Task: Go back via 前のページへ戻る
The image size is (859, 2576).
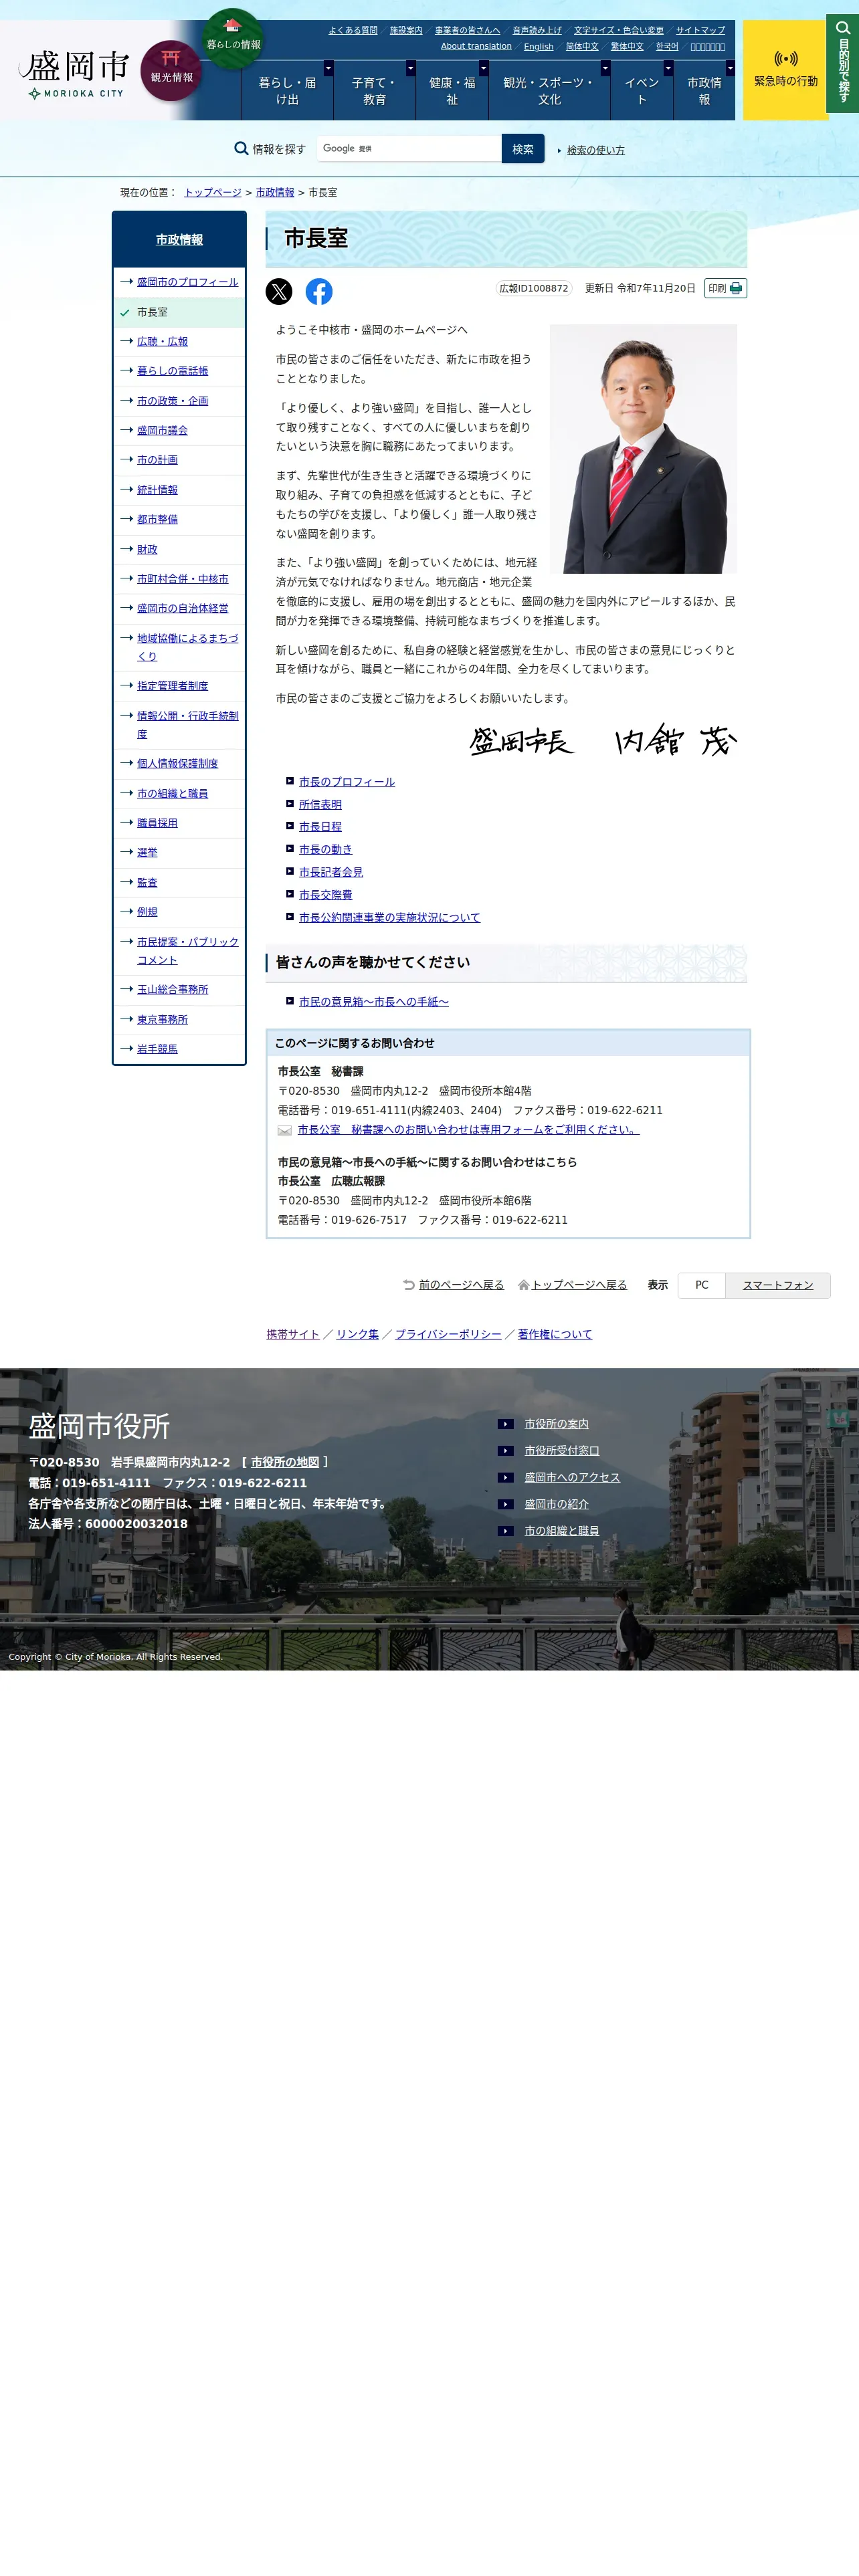Action: pos(461,1285)
